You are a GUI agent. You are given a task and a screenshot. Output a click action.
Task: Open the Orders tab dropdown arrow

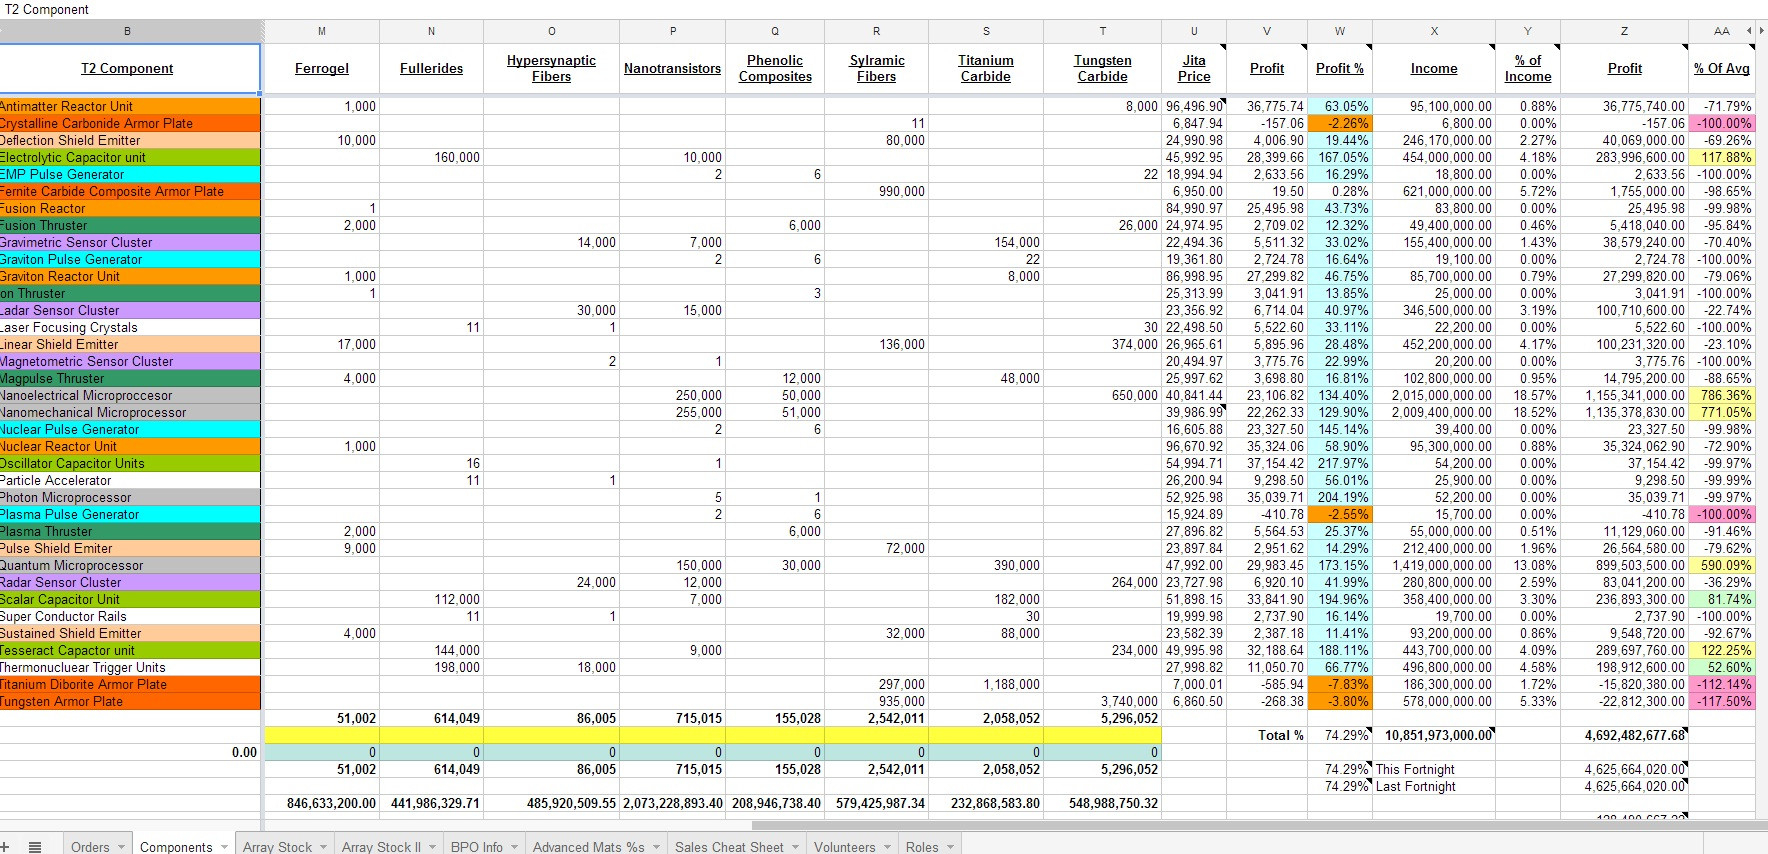click(x=122, y=847)
